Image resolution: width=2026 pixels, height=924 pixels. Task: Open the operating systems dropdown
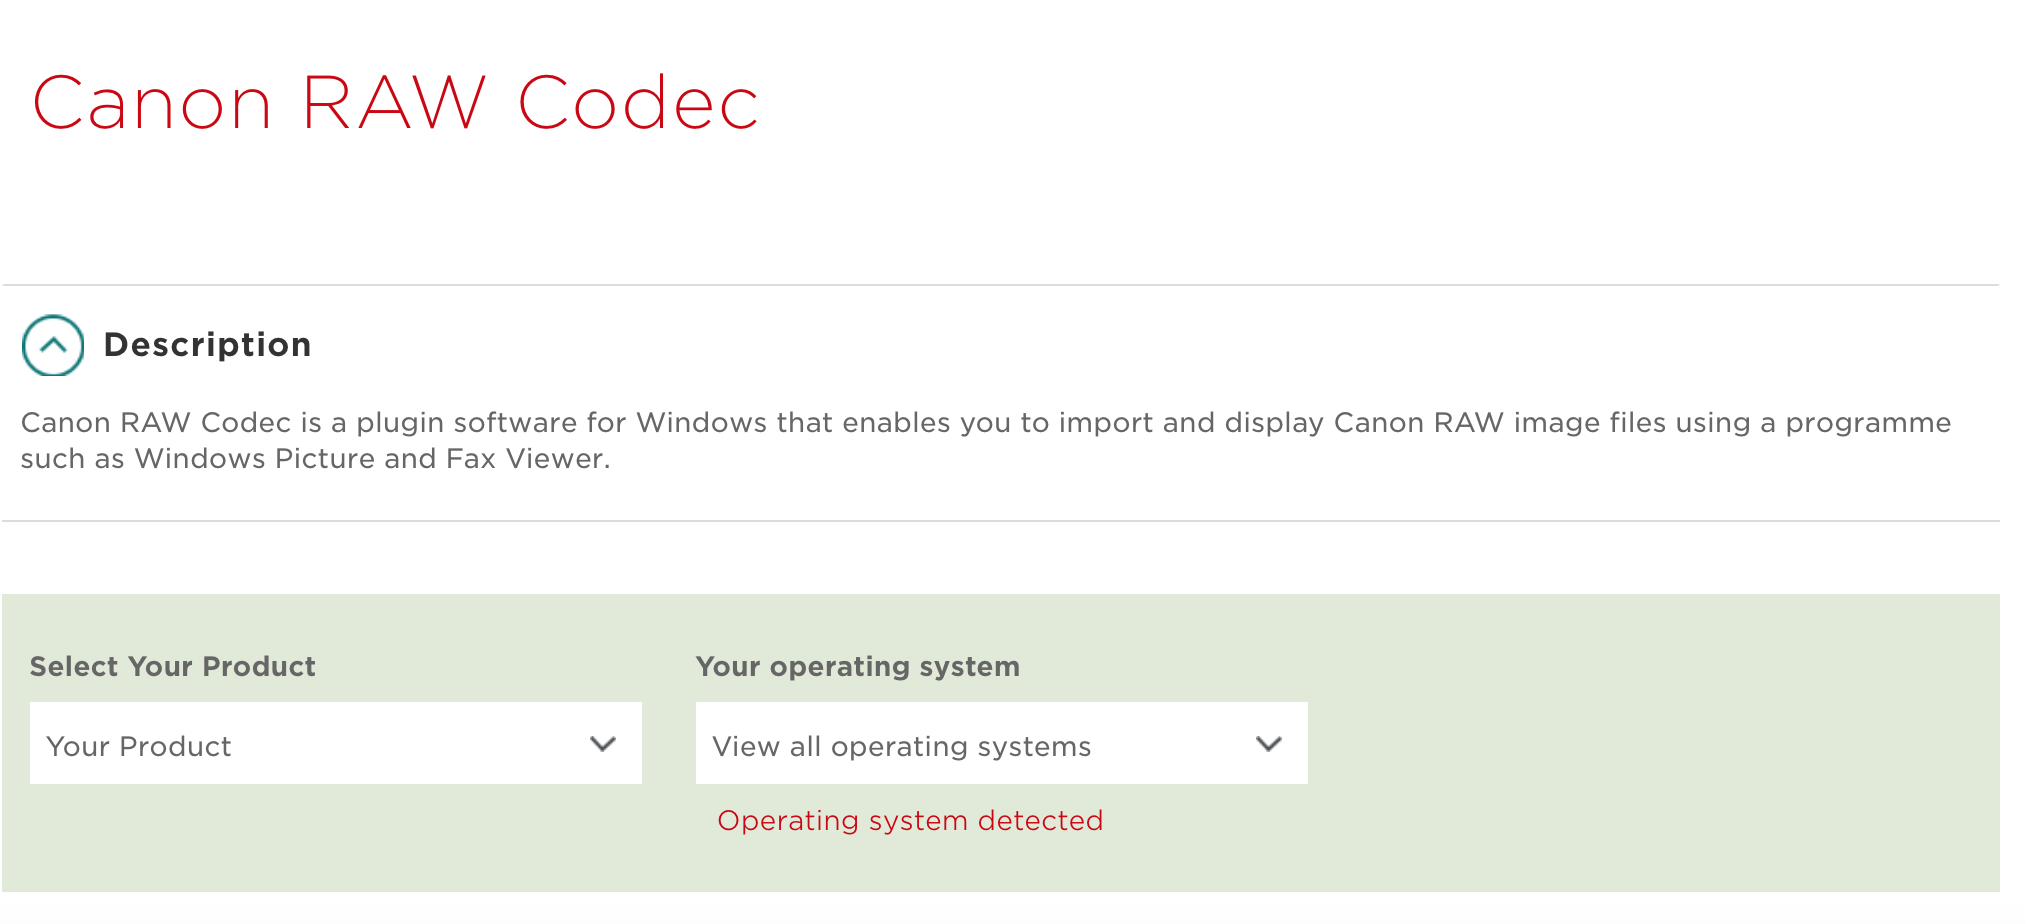coord(1001,743)
